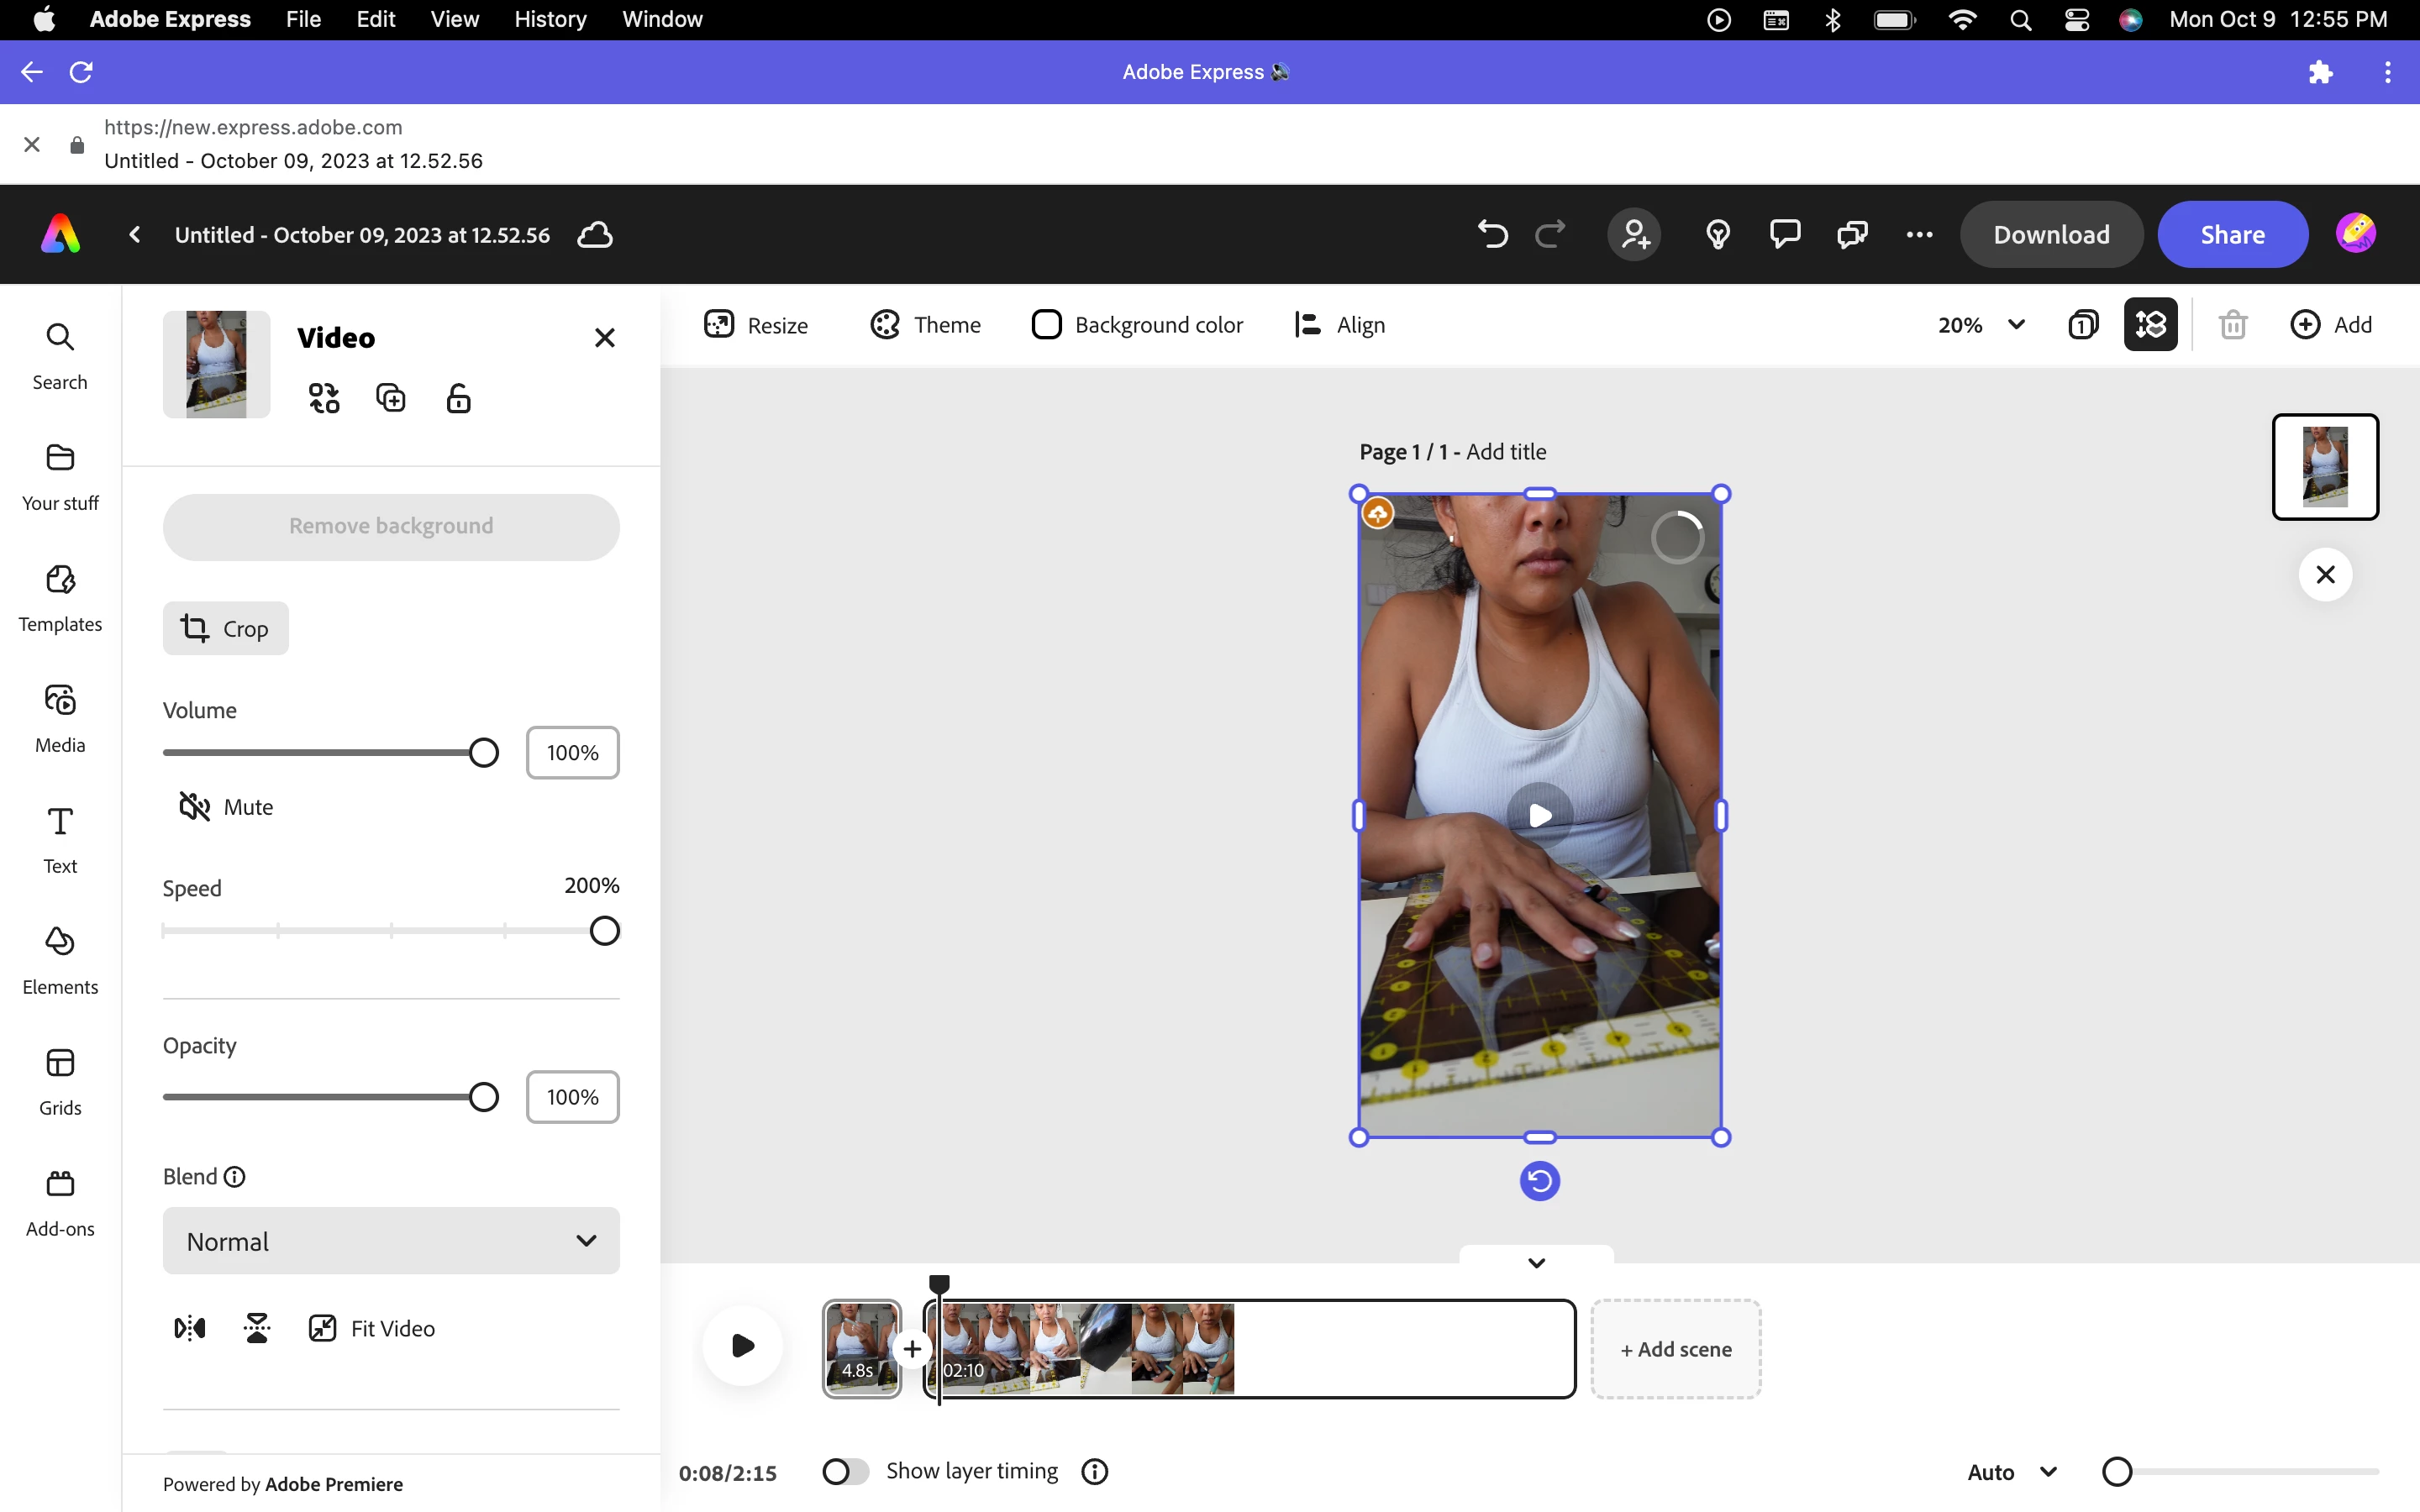
Task: Click the trash delete icon in the toolbar
Action: coord(2232,325)
